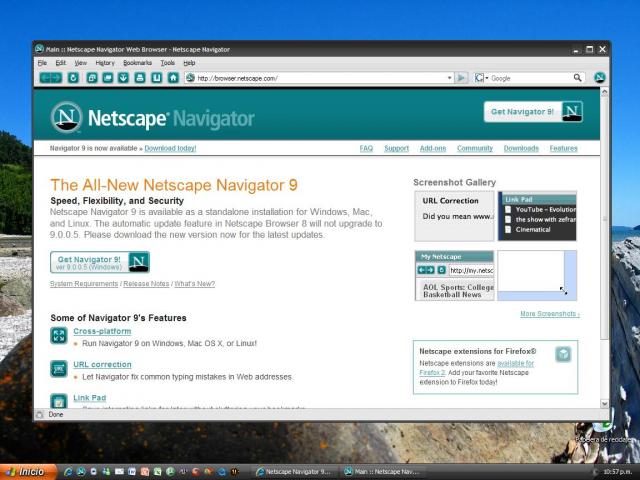Click the Netscape throbber logo in the toolbar
The height and width of the screenshot is (480, 640).
[599, 77]
